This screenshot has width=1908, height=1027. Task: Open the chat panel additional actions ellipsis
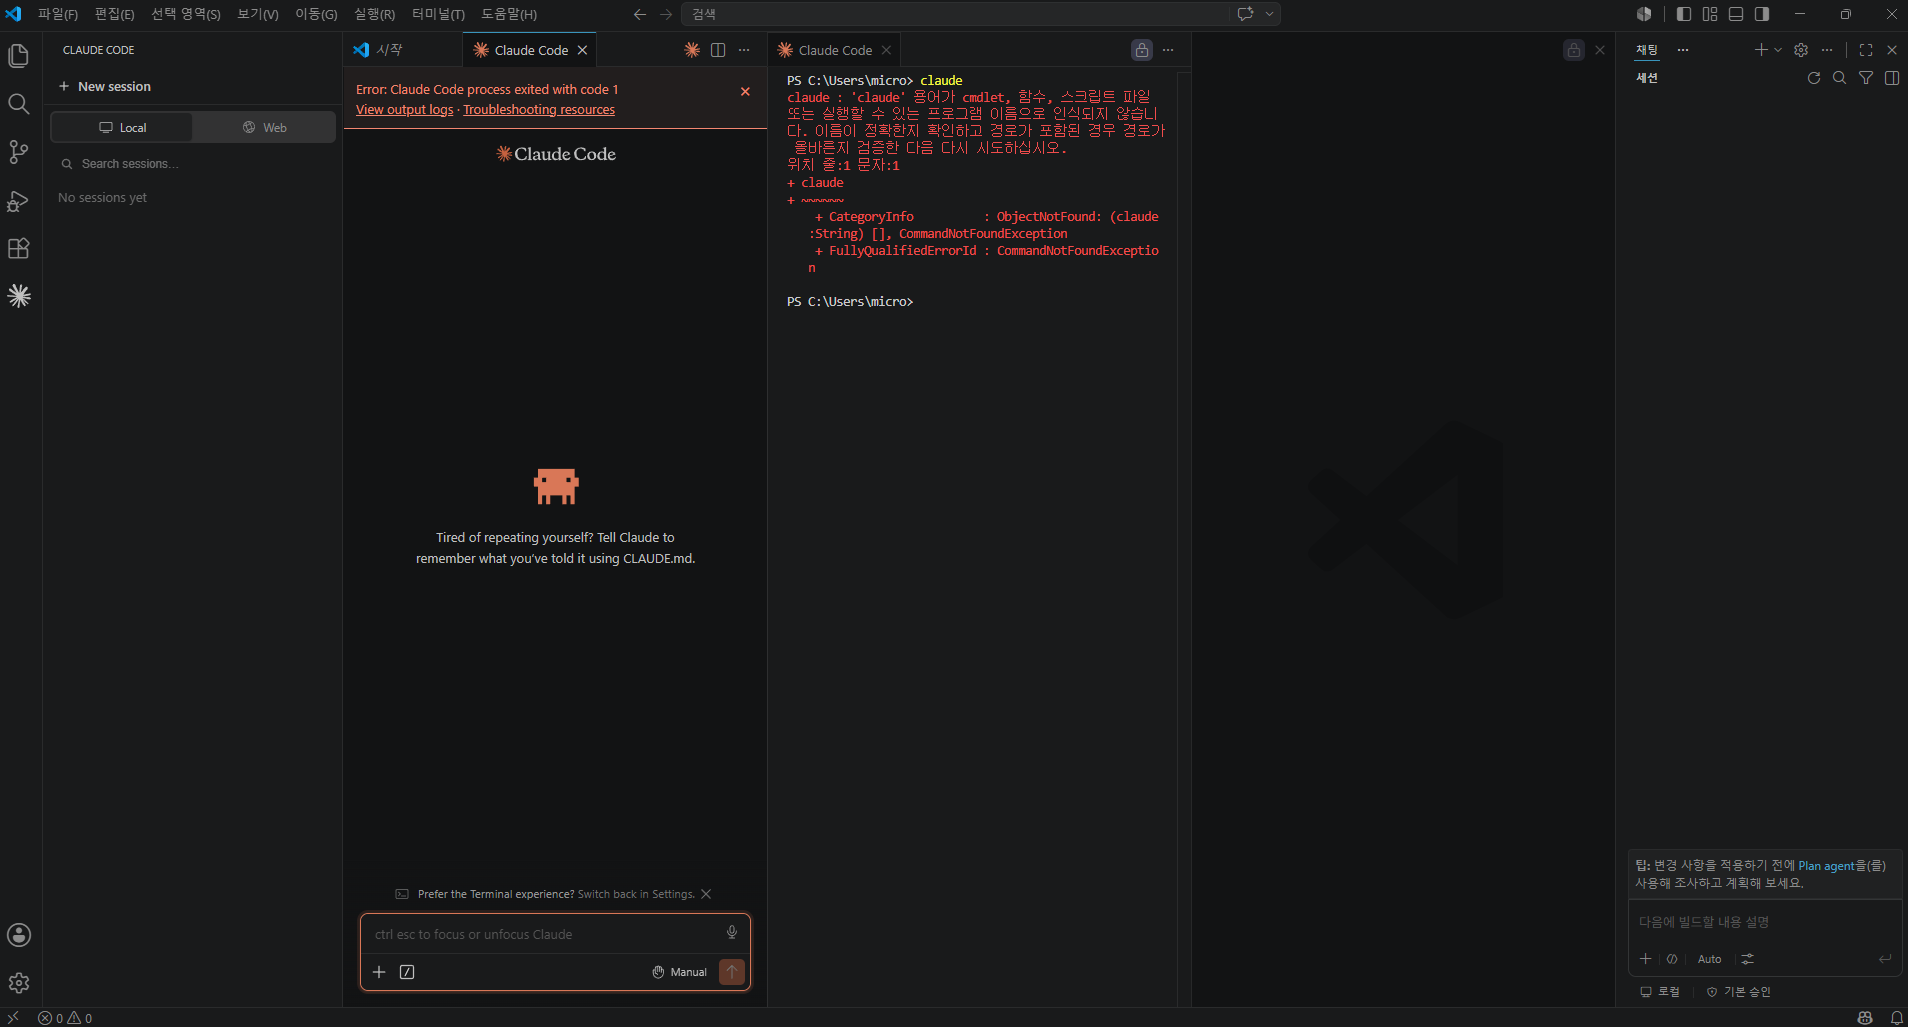(1827, 50)
